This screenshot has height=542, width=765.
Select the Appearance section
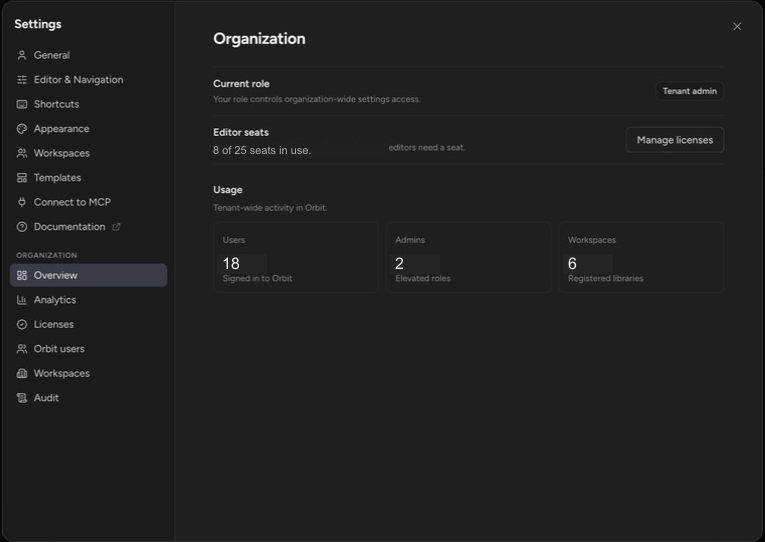point(88,129)
